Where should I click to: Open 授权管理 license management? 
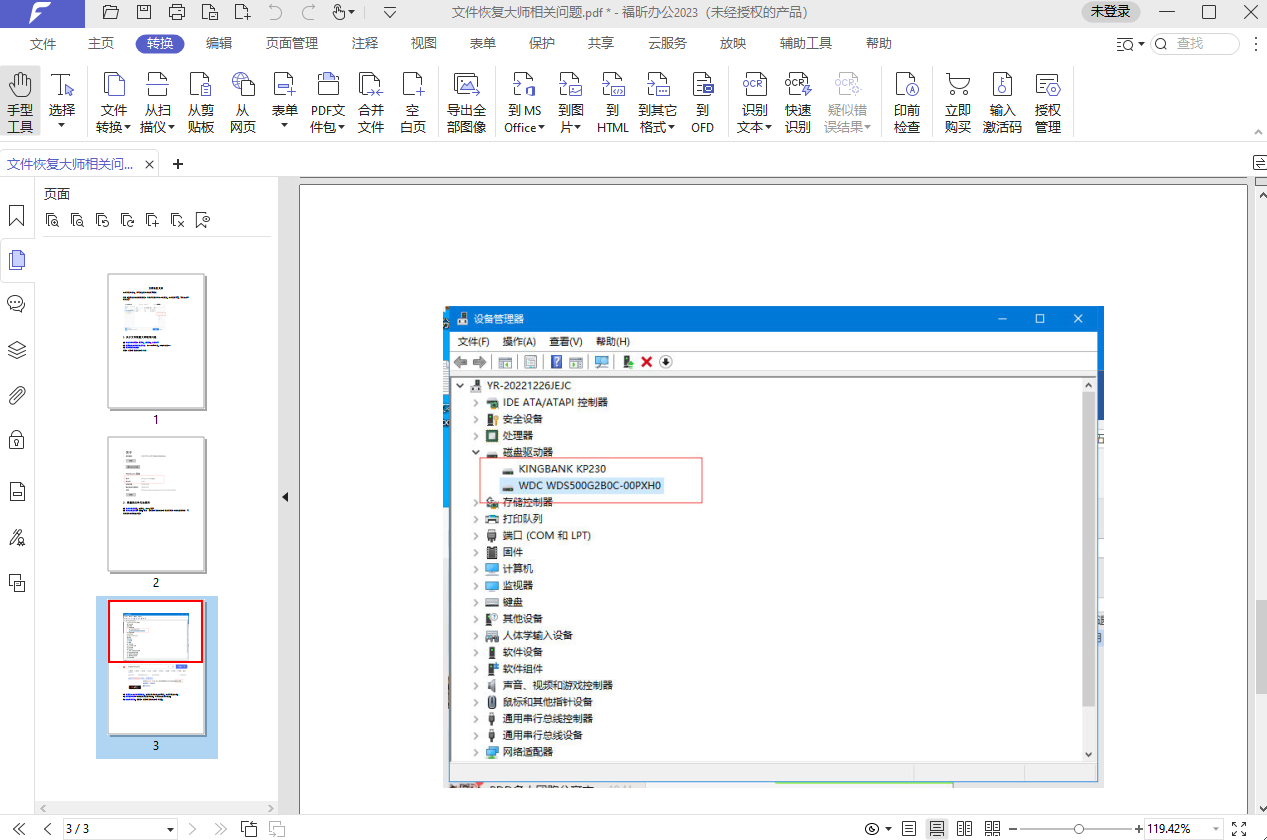[1048, 102]
